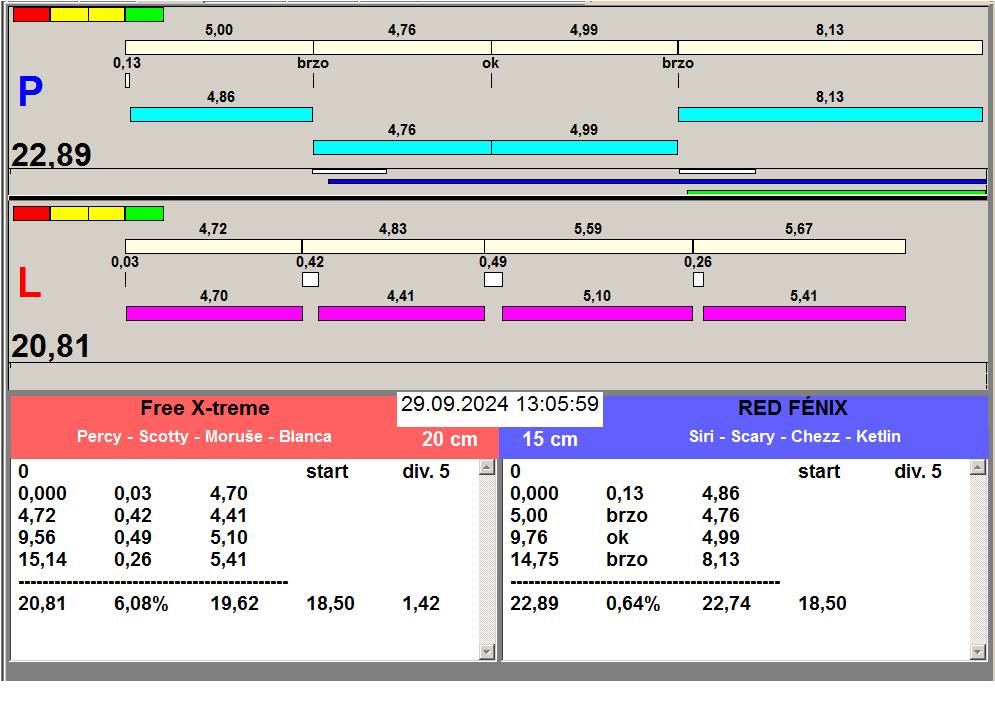Click the green start light in lane P
This screenshot has width=995, height=716.
[145, 15]
